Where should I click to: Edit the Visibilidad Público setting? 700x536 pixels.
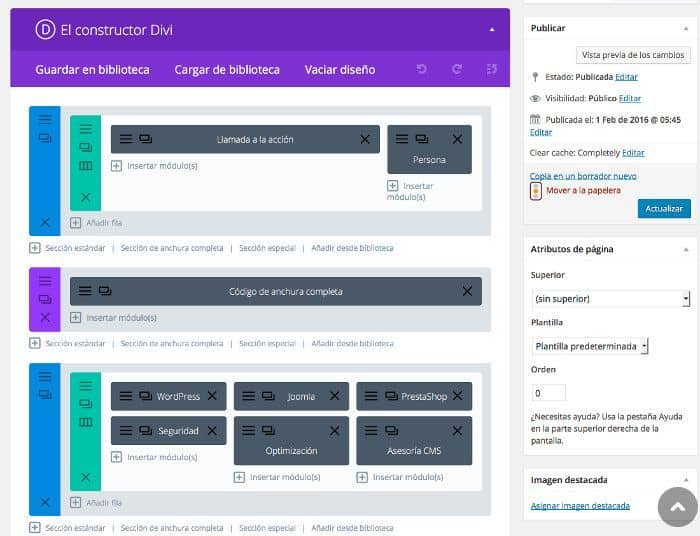click(x=629, y=98)
